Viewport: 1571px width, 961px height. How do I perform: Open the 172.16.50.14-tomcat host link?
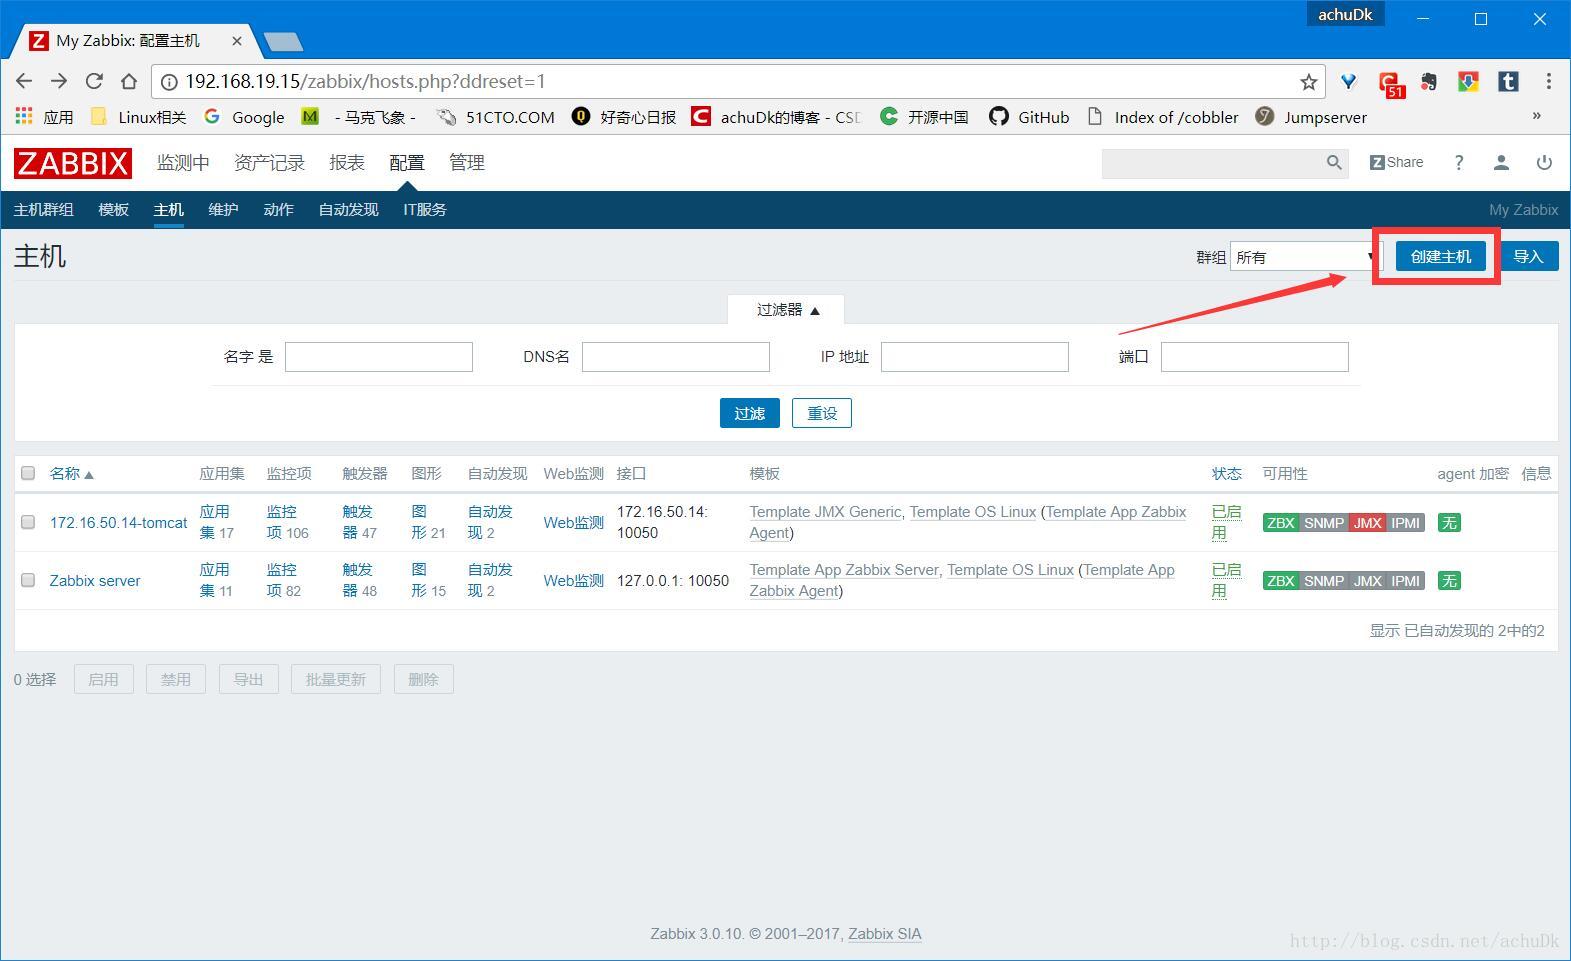click(x=118, y=522)
